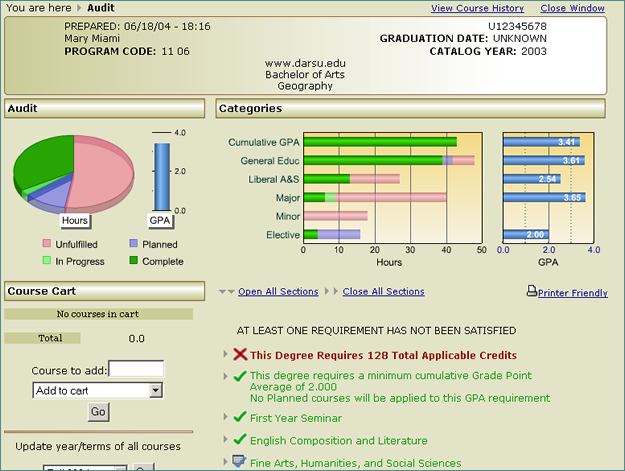Close All Sections link
625x471 pixels.
coord(383,292)
